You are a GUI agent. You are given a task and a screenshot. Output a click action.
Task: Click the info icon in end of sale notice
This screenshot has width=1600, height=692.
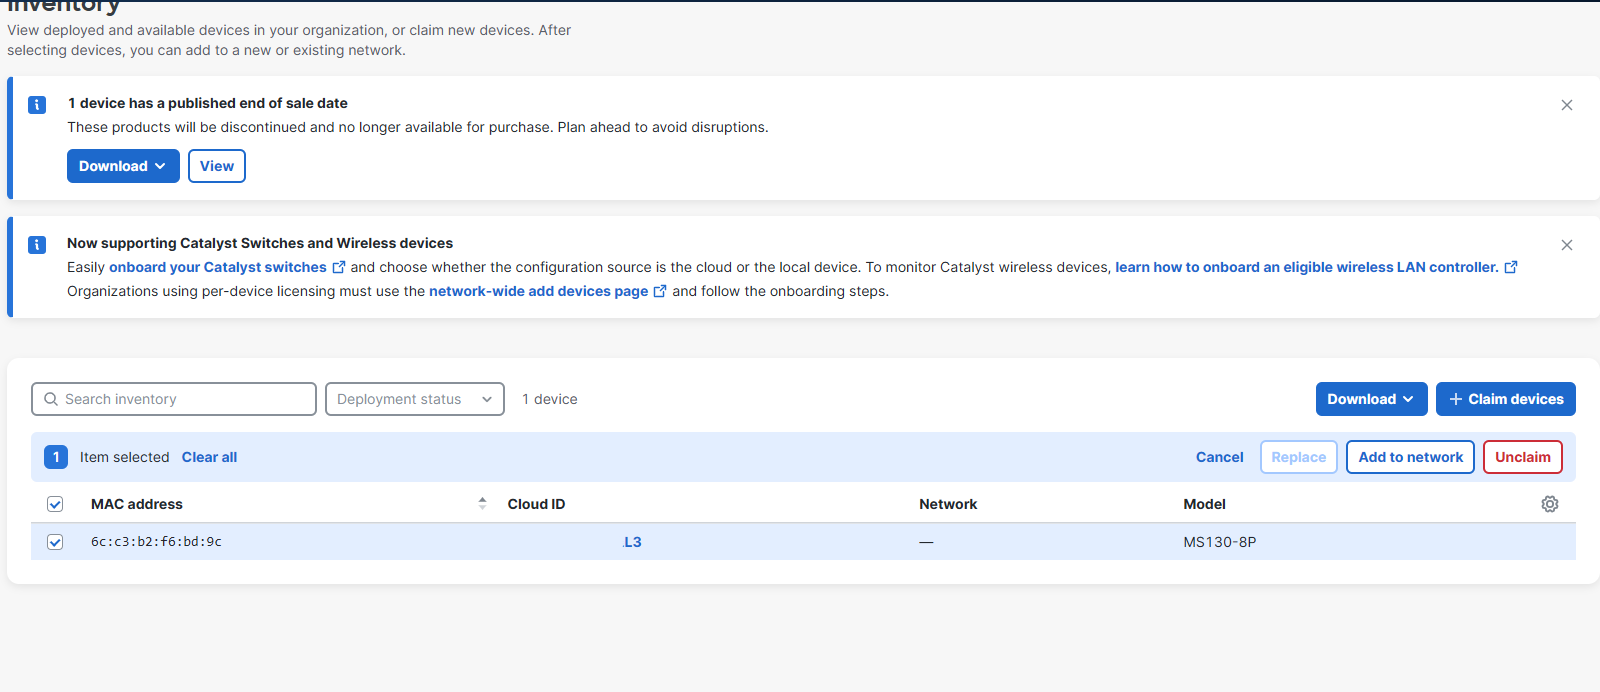pyautogui.click(x=37, y=105)
